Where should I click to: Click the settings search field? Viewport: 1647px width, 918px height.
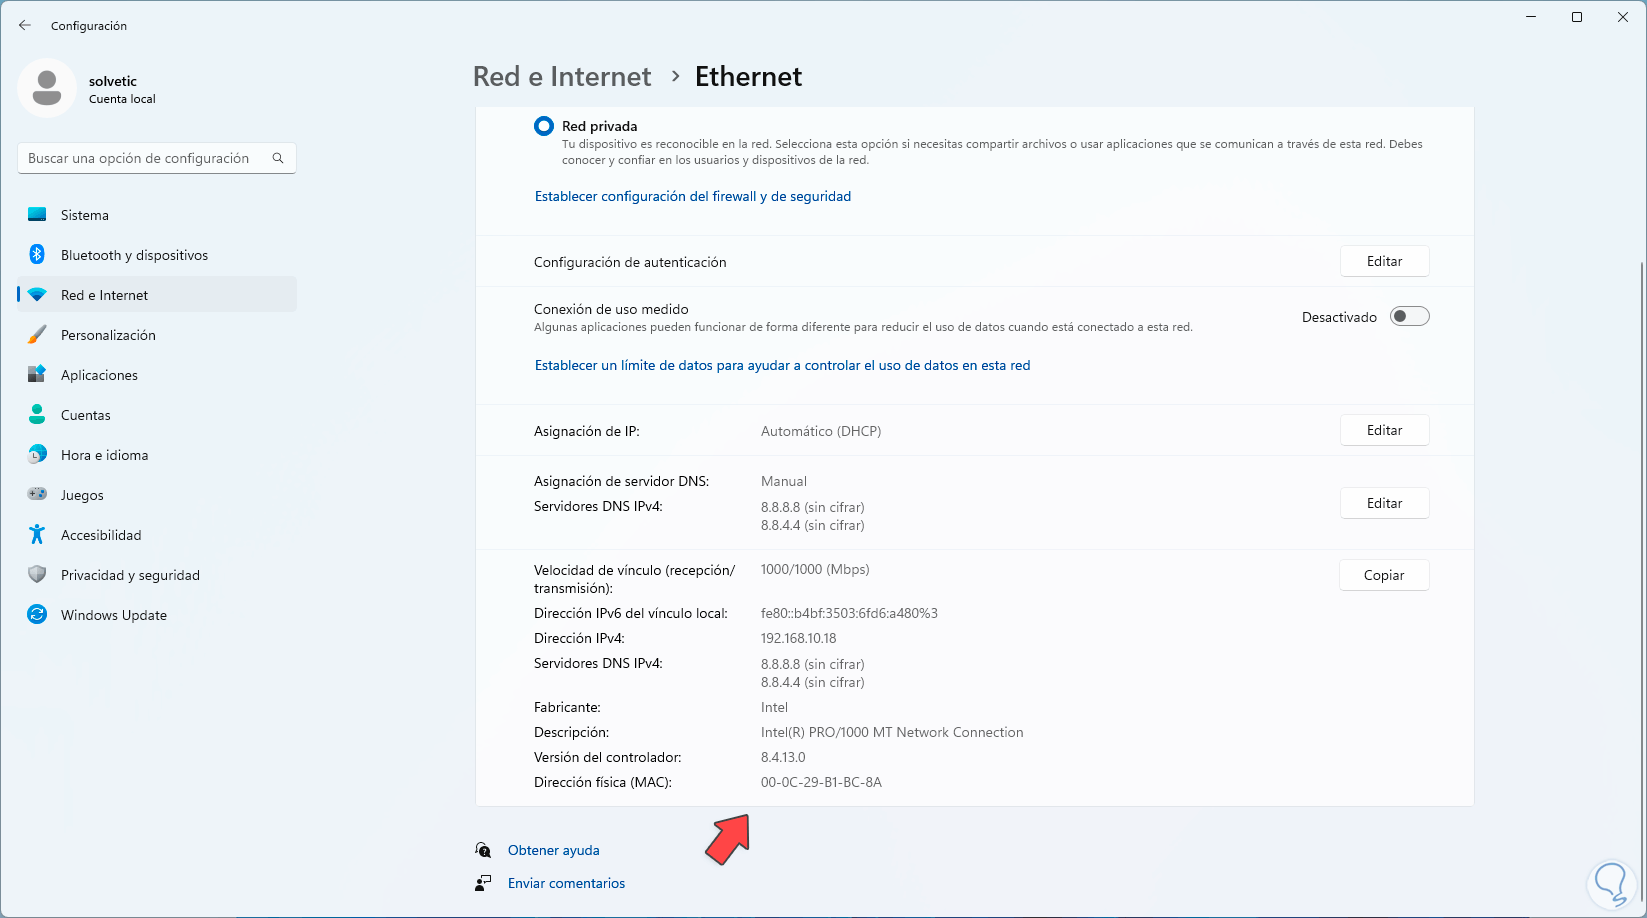pos(145,158)
